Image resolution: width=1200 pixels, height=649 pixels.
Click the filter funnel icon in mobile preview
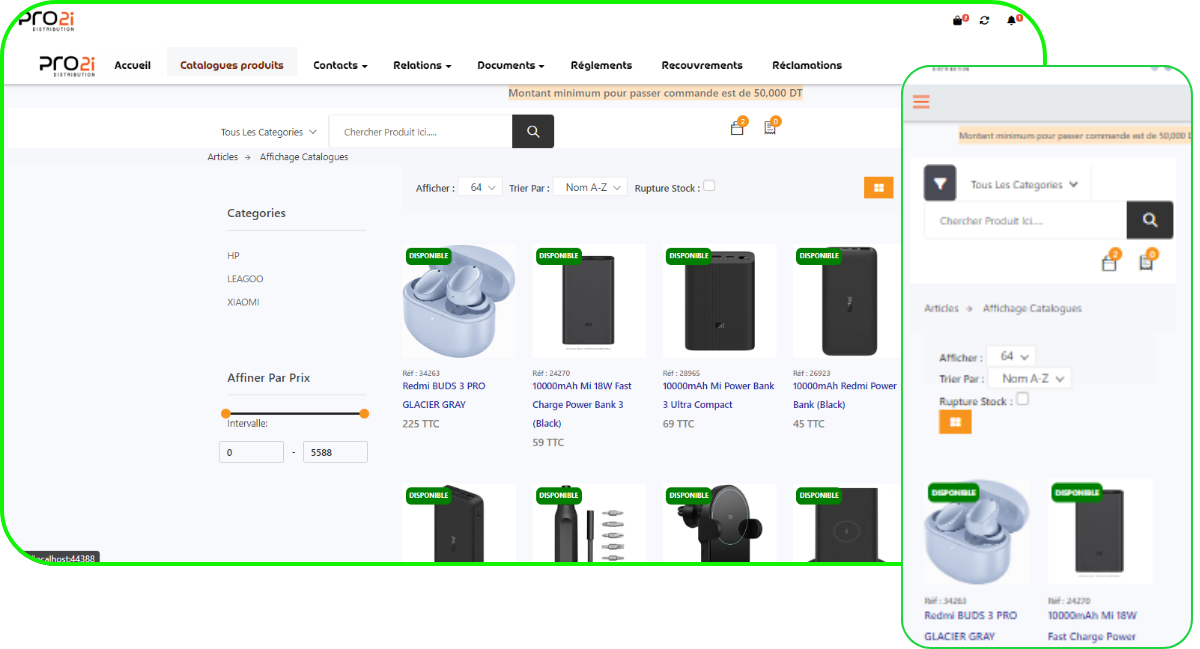click(939, 183)
